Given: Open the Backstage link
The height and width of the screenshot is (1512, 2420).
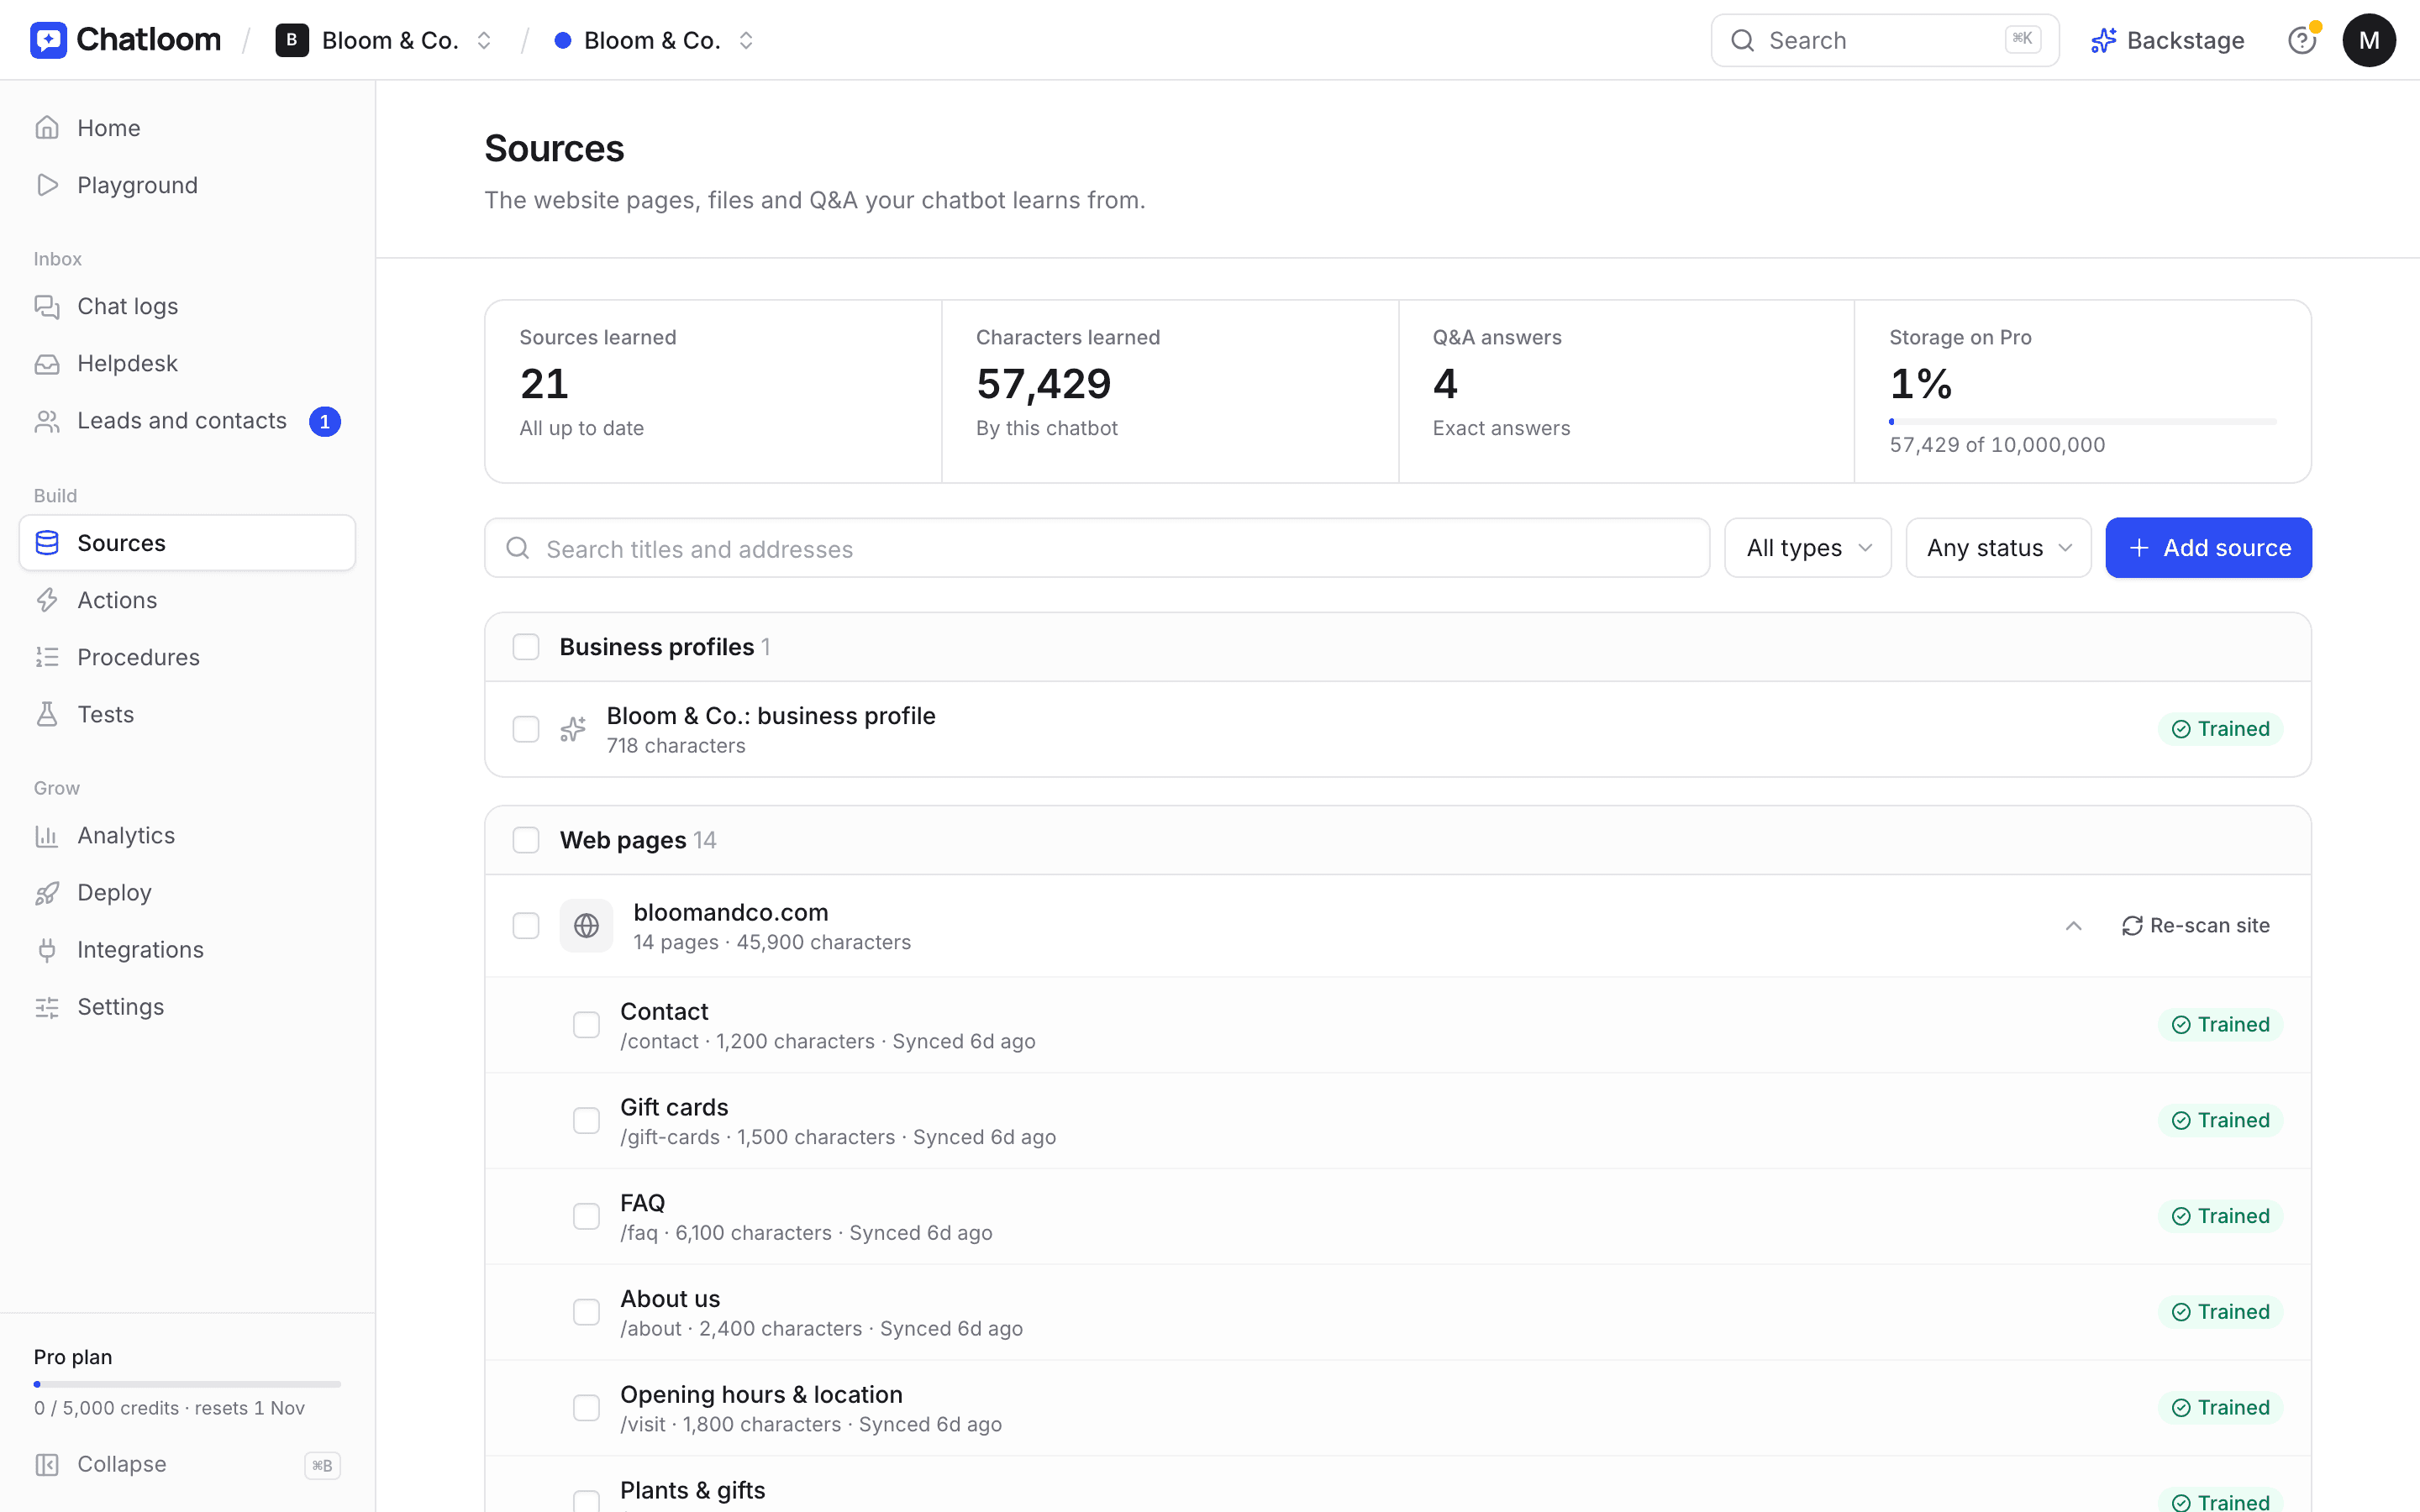Looking at the screenshot, I should 2167,40.
